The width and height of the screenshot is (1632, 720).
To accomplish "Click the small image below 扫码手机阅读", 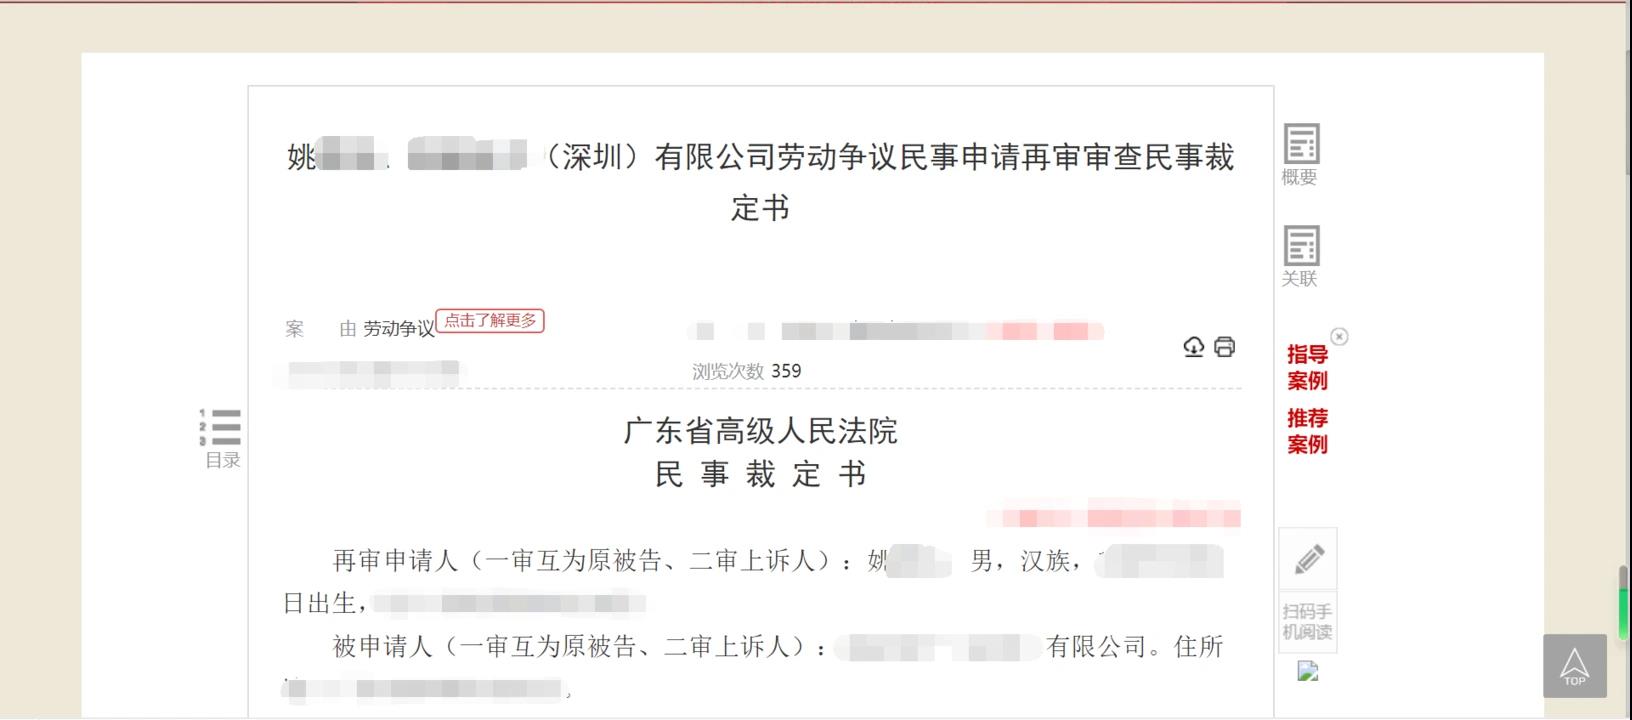I will [x=1308, y=671].
